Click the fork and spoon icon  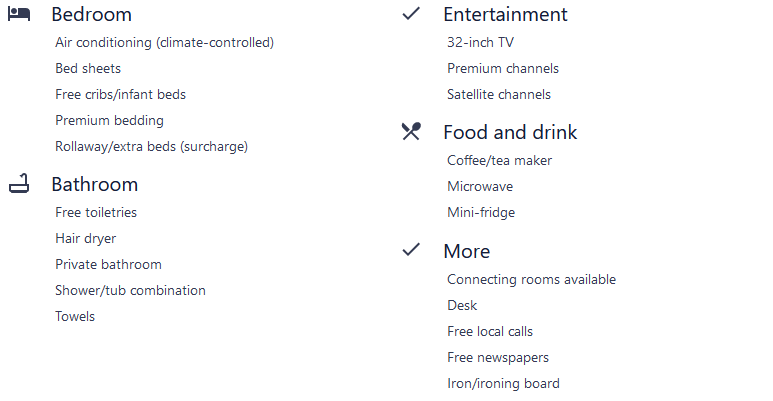click(x=410, y=132)
